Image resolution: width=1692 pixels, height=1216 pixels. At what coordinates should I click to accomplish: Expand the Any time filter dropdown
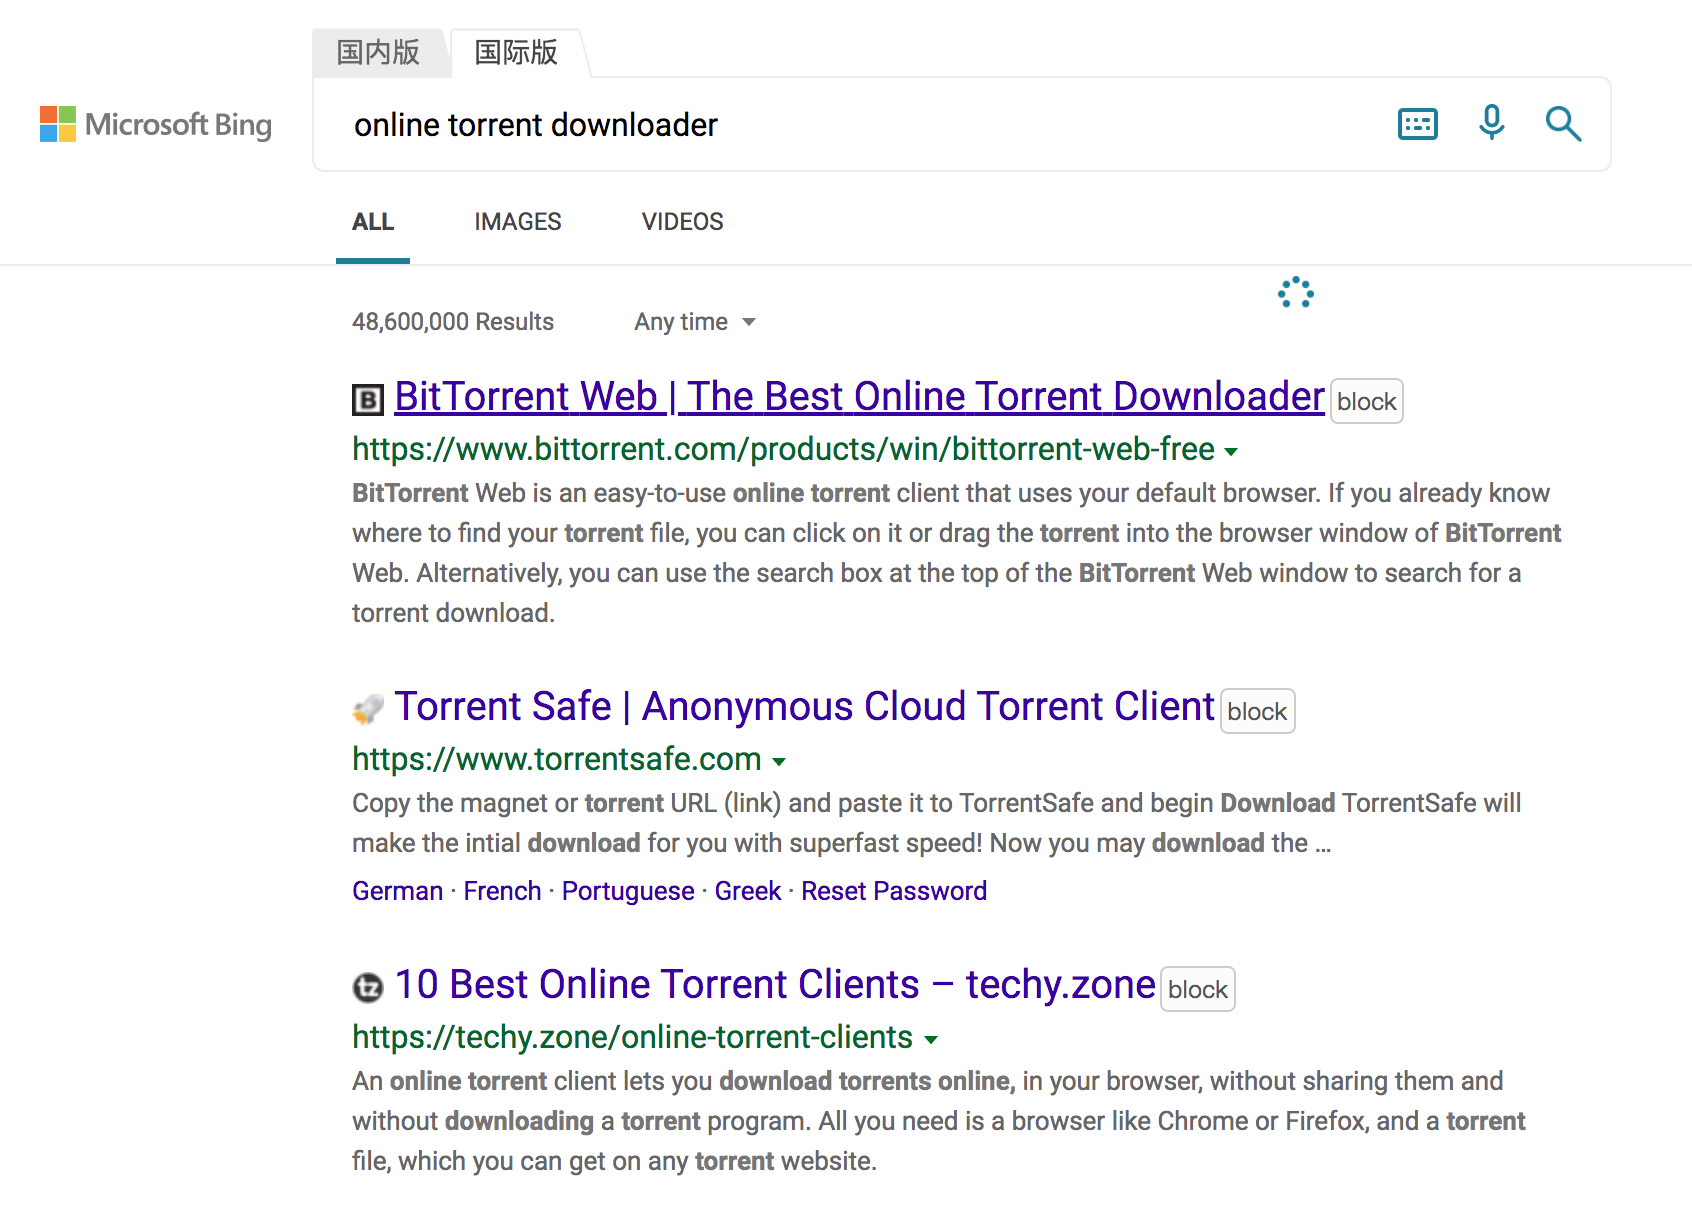[x=695, y=322]
